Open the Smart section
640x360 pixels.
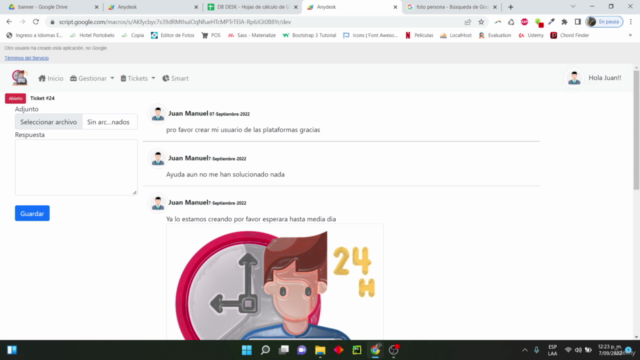point(176,78)
